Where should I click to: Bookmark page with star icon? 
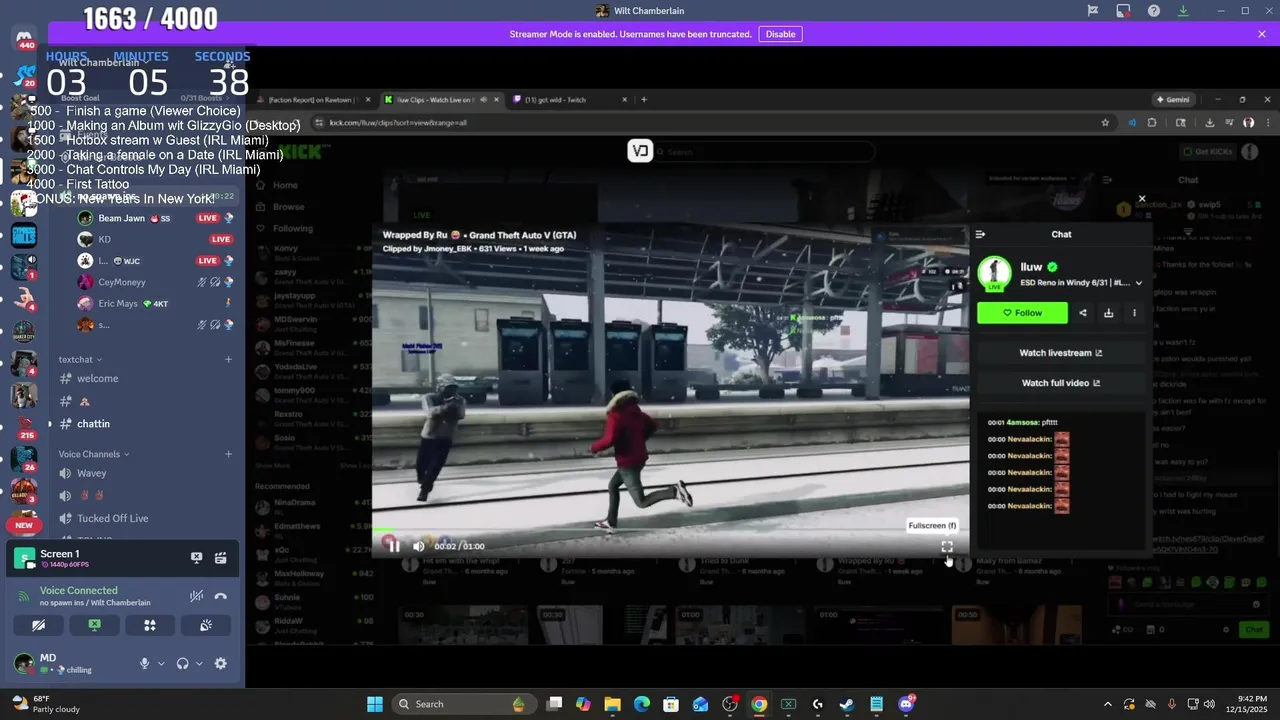tap(1105, 123)
